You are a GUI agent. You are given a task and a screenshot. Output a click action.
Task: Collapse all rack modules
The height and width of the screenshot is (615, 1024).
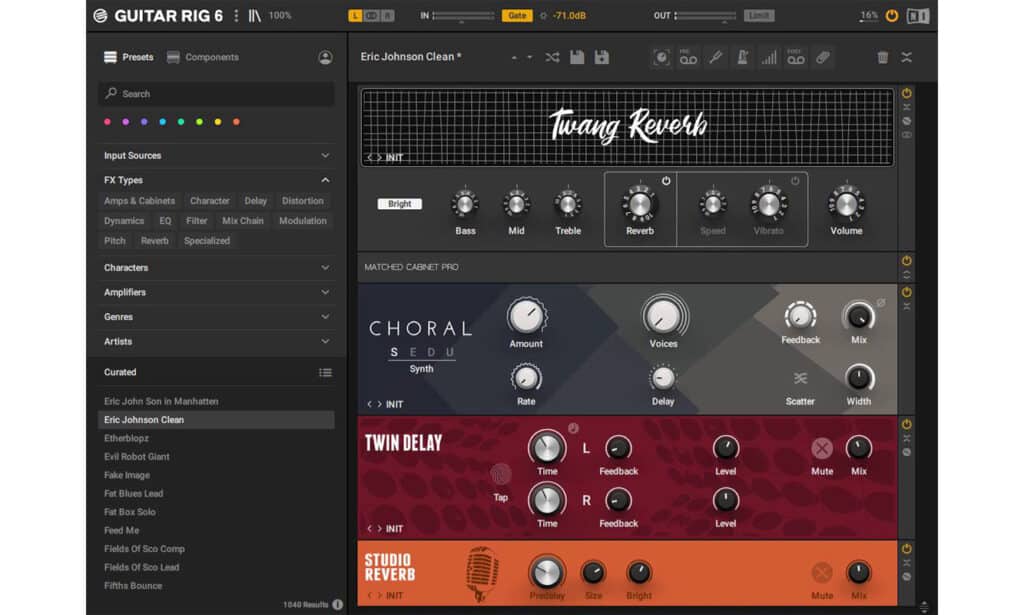tap(906, 57)
